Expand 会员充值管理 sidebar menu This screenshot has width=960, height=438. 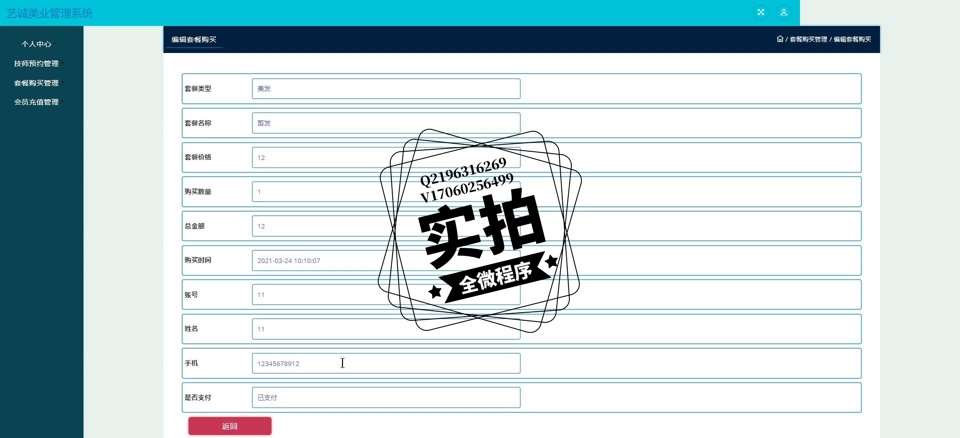[37, 102]
